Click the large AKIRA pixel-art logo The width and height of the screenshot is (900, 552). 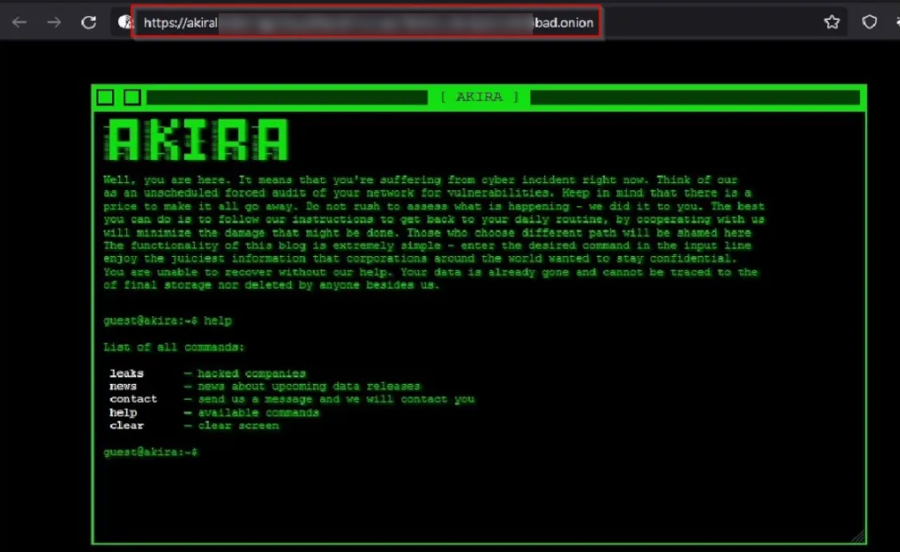click(x=197, y=140)
